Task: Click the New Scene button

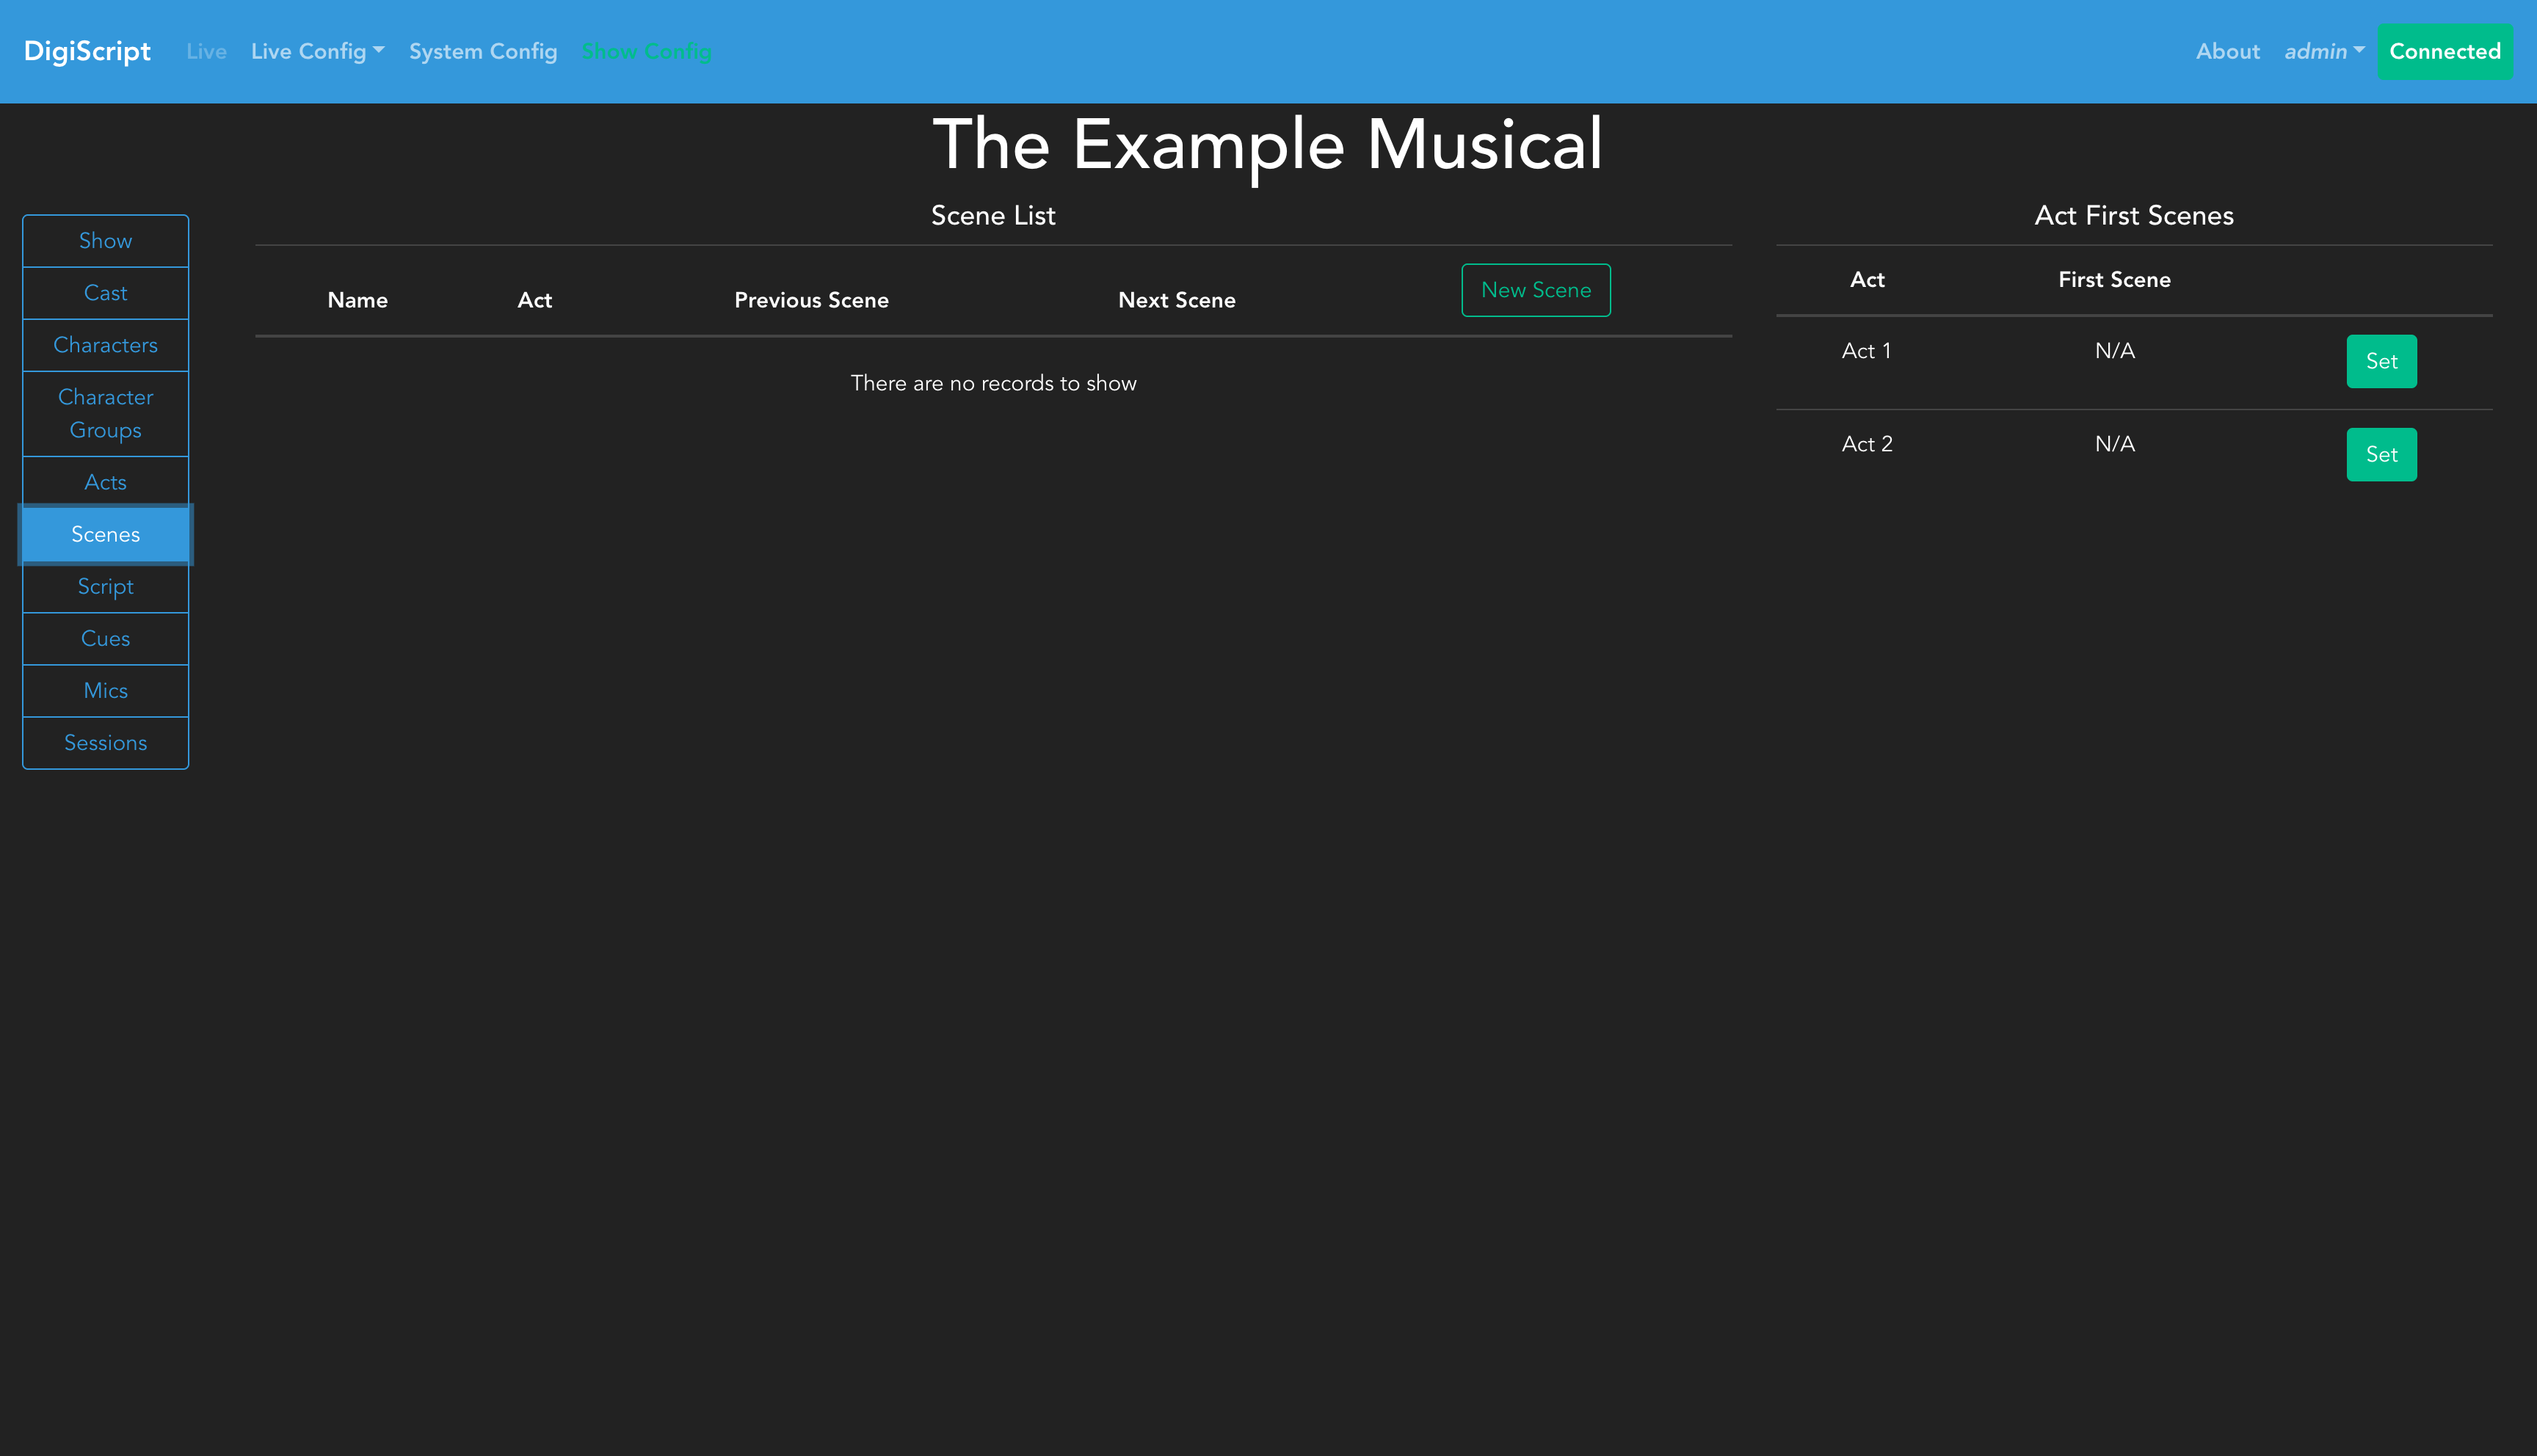Action: 1535,290
